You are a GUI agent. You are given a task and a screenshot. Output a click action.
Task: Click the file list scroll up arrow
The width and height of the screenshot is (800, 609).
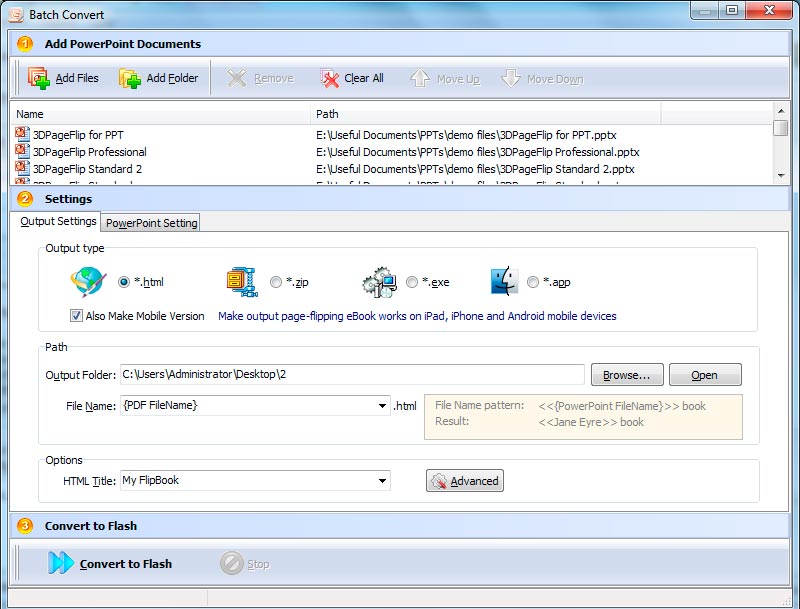(x=781, y=110)
